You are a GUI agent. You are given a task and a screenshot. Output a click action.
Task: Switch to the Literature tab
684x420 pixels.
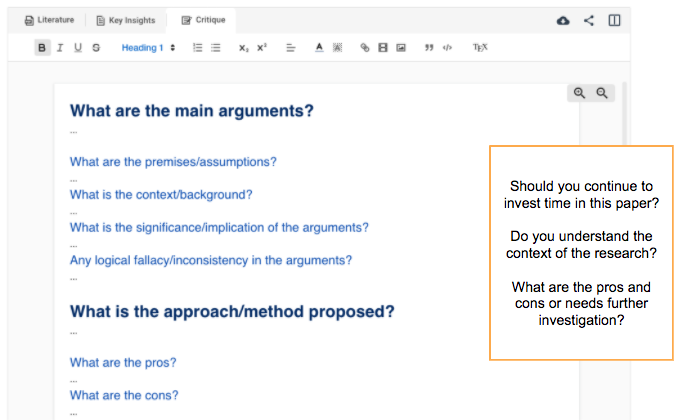[49, 20]
